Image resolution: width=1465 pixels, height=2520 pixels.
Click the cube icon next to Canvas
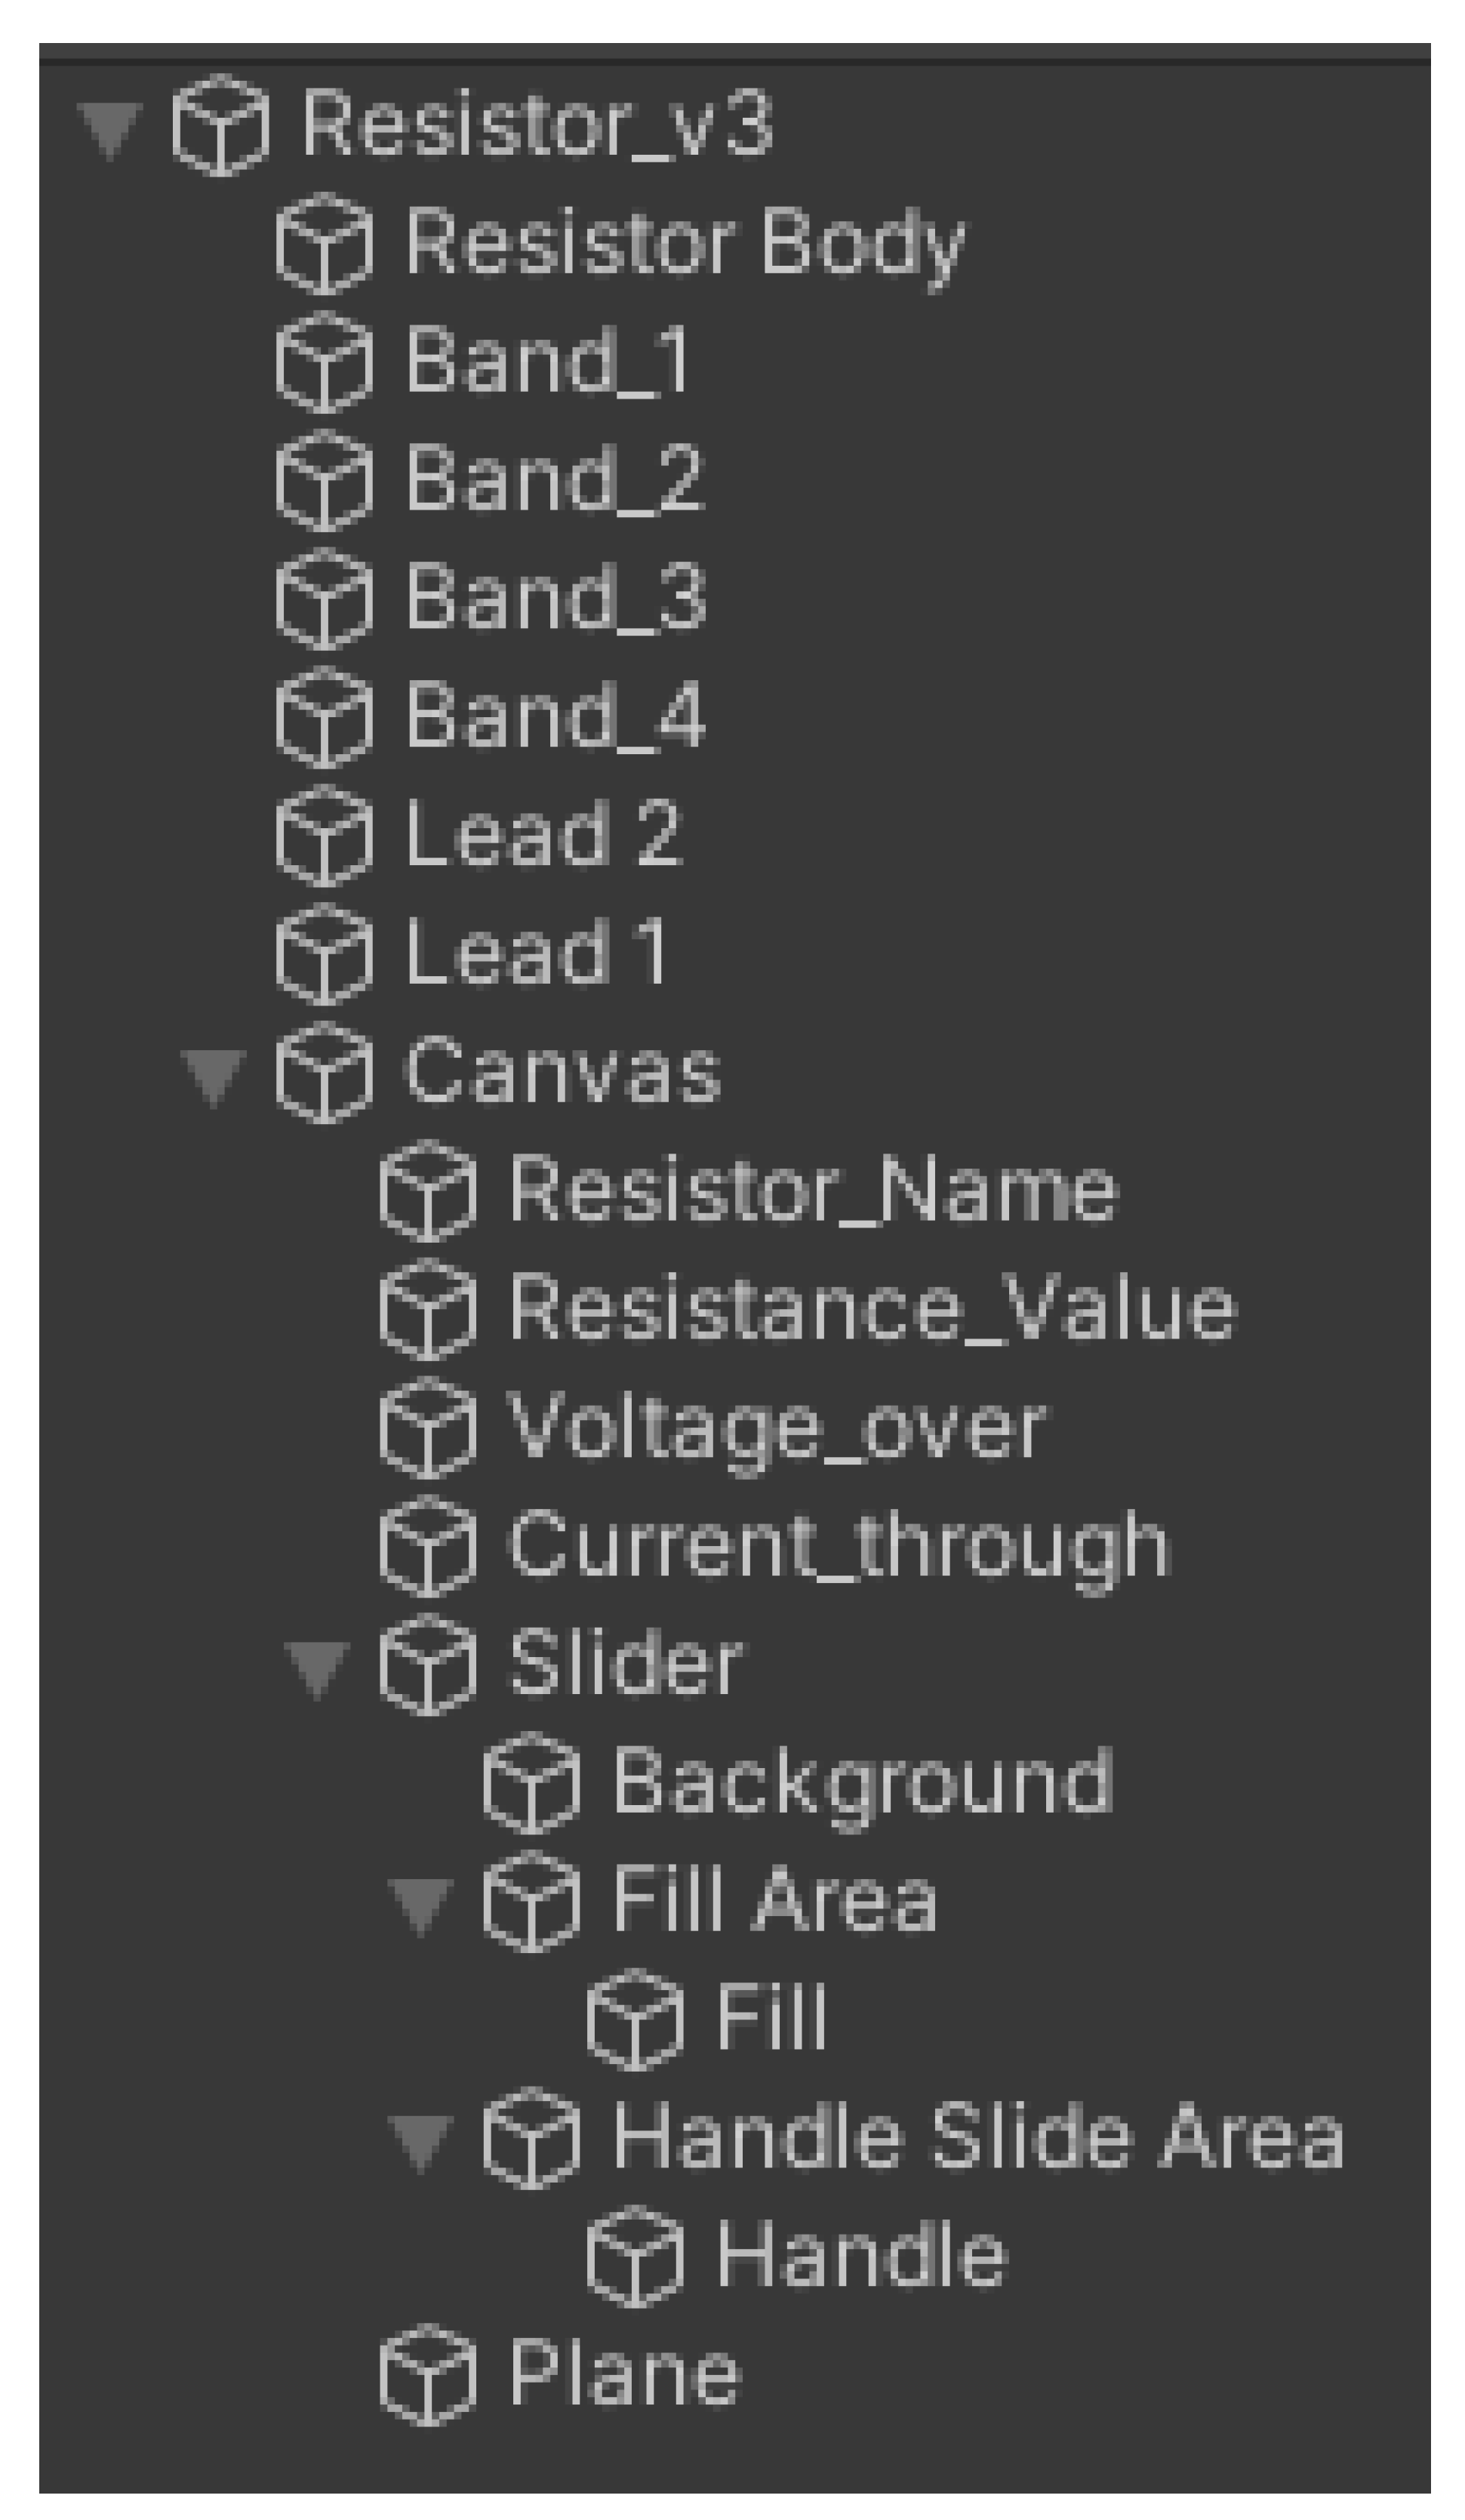pos(324,1072)
